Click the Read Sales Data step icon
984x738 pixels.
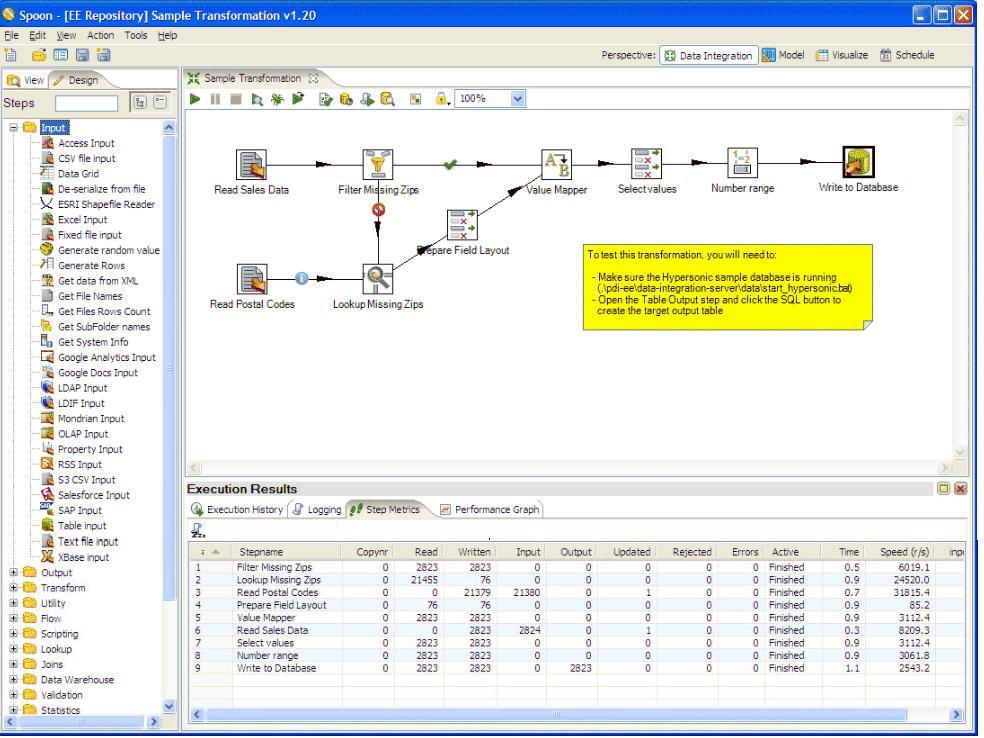251,164
